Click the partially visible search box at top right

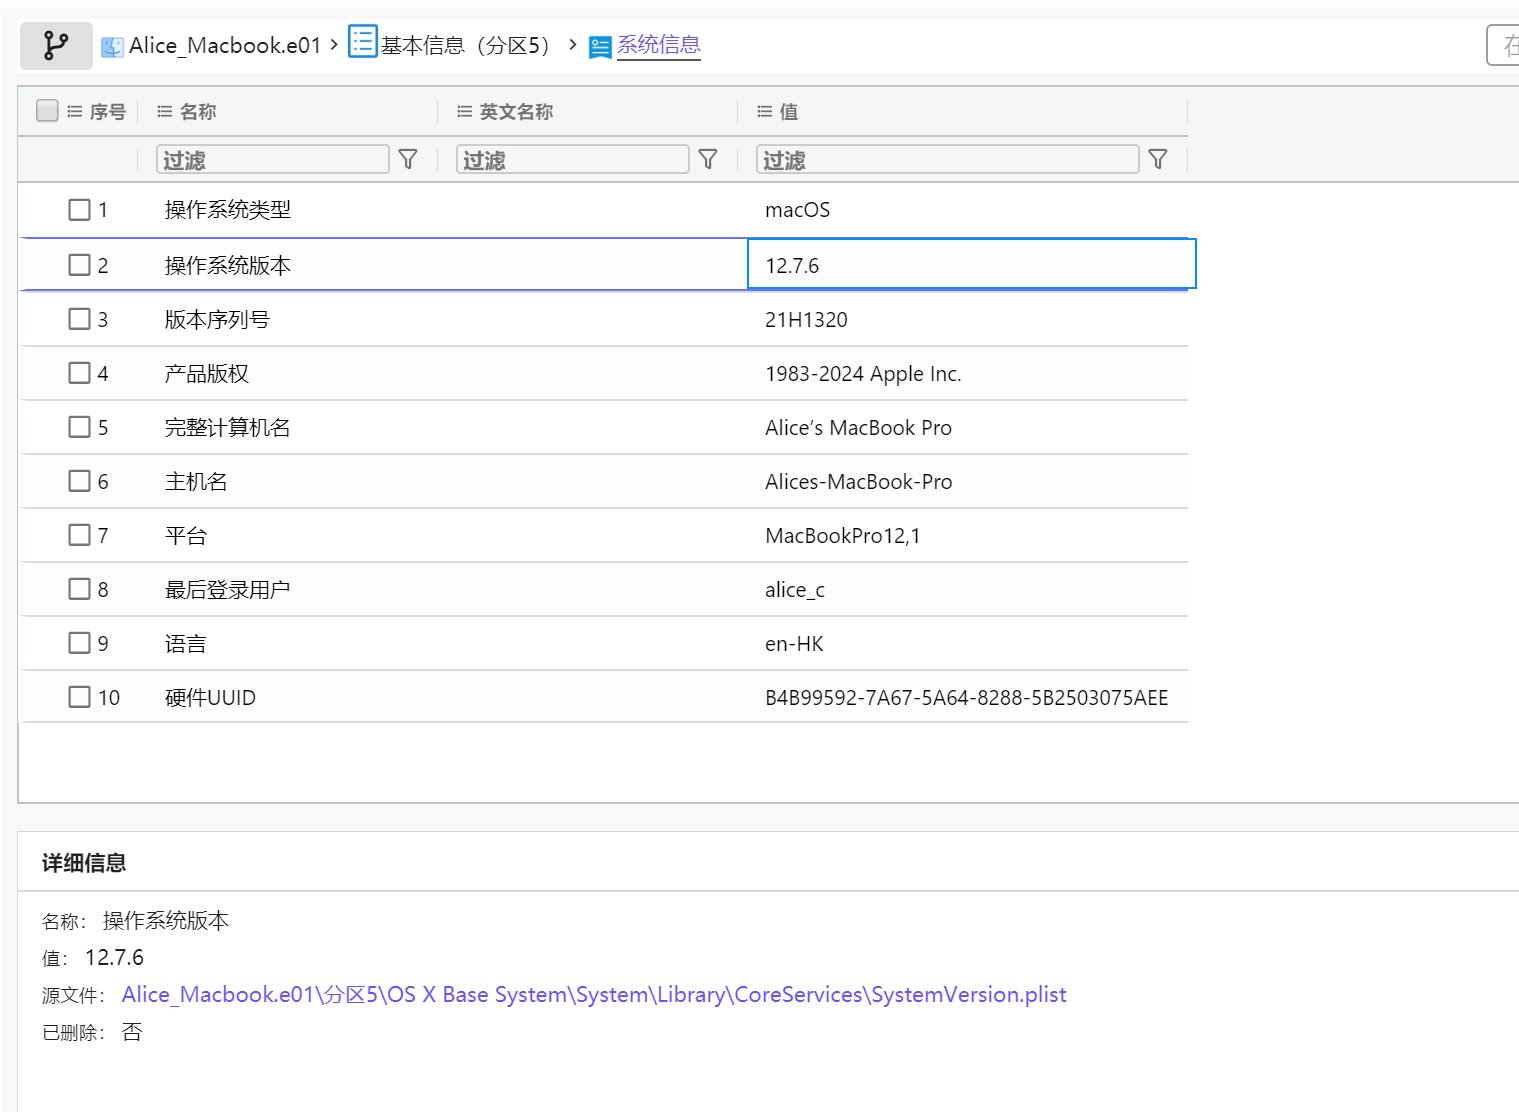click(x=1503, y=45)
